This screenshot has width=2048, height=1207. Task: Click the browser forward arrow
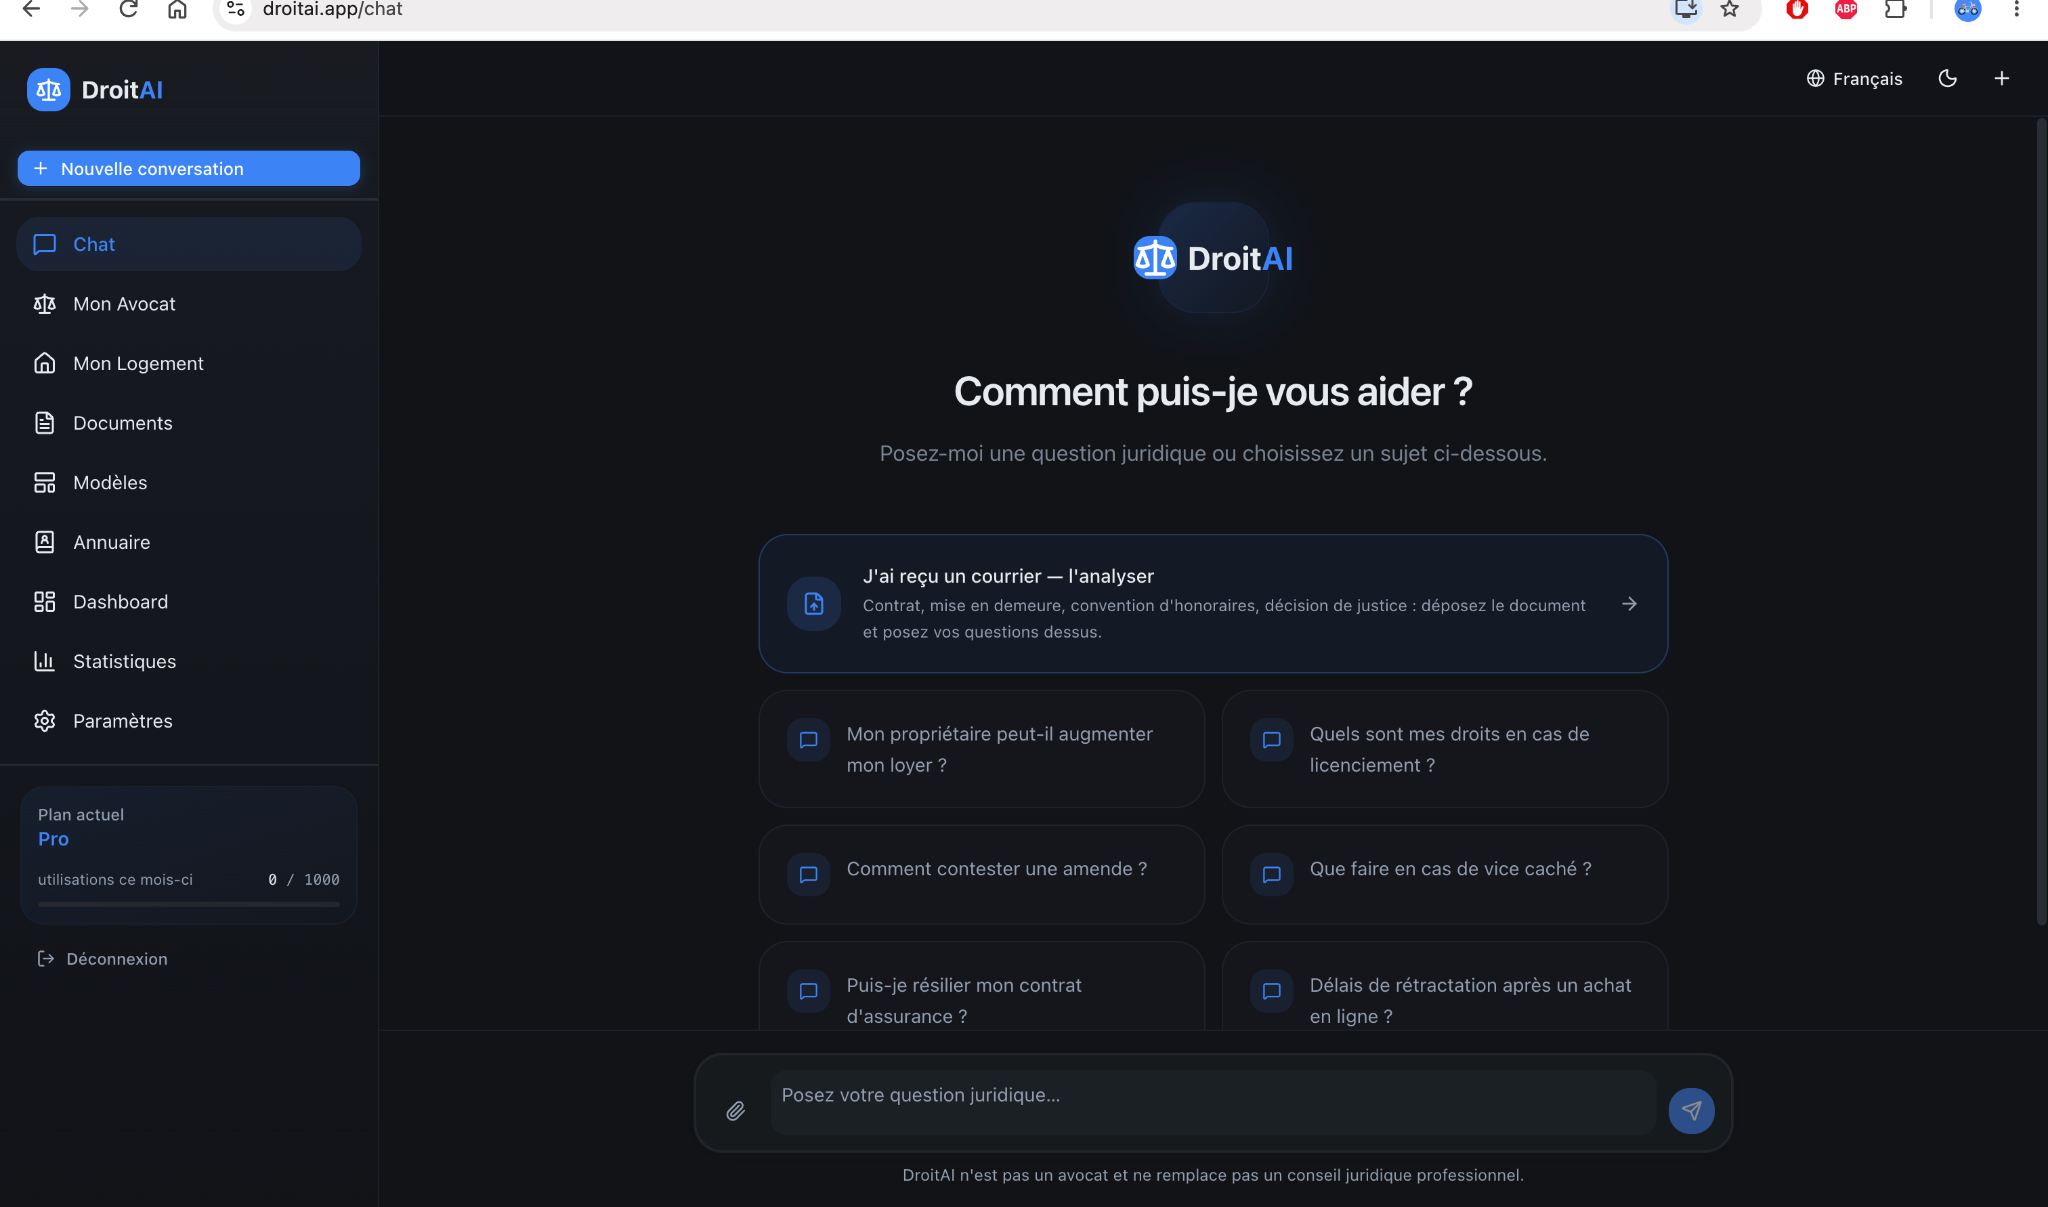(80, 9)
